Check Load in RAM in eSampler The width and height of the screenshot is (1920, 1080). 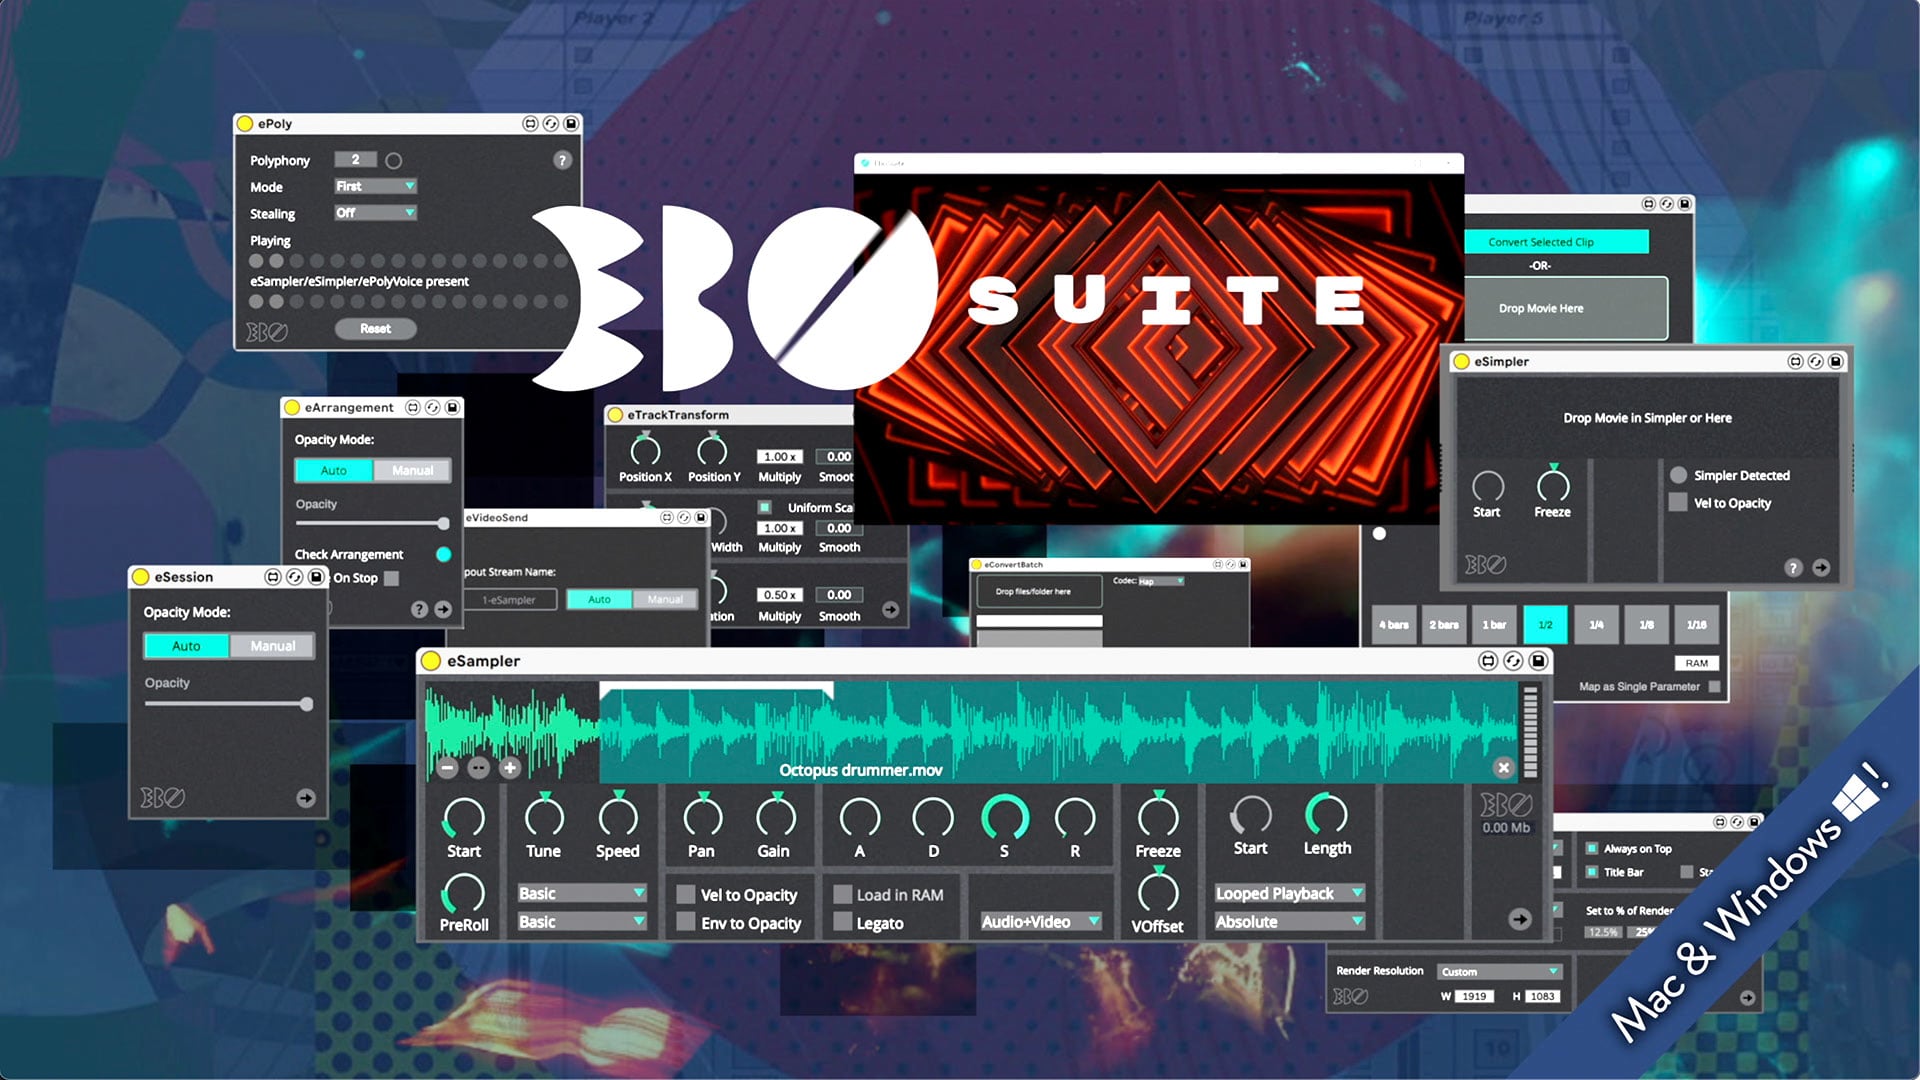pos(843,895)
